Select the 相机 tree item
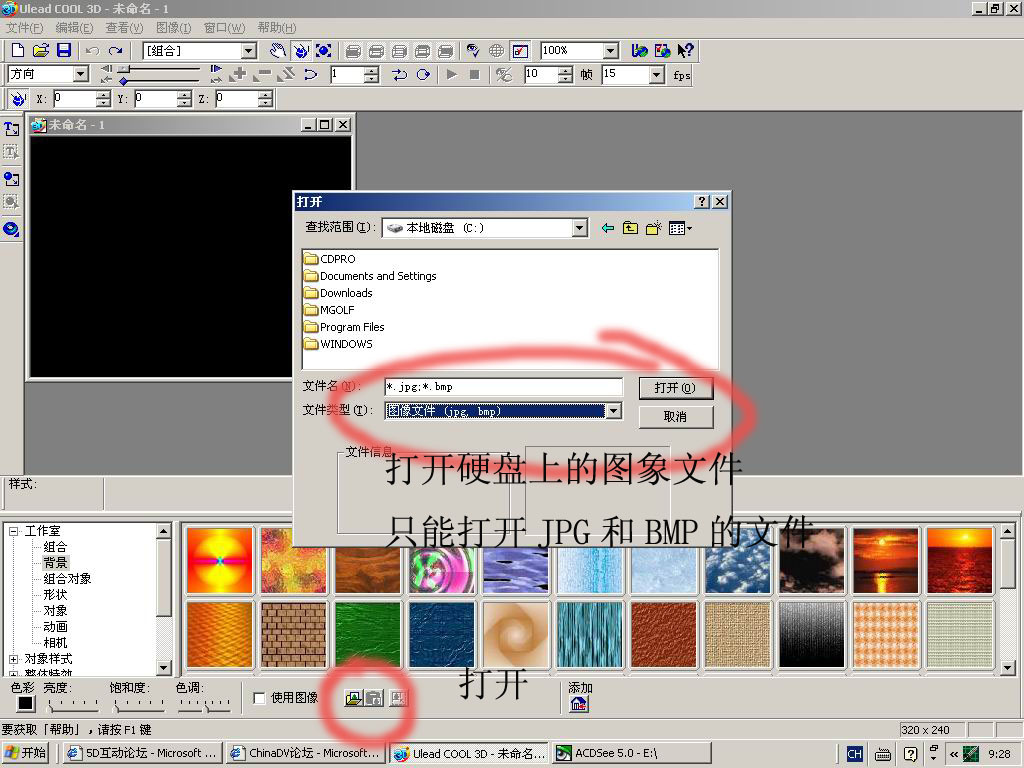Viewport: 1024px width, 768px height. click(x=56, y=643)
